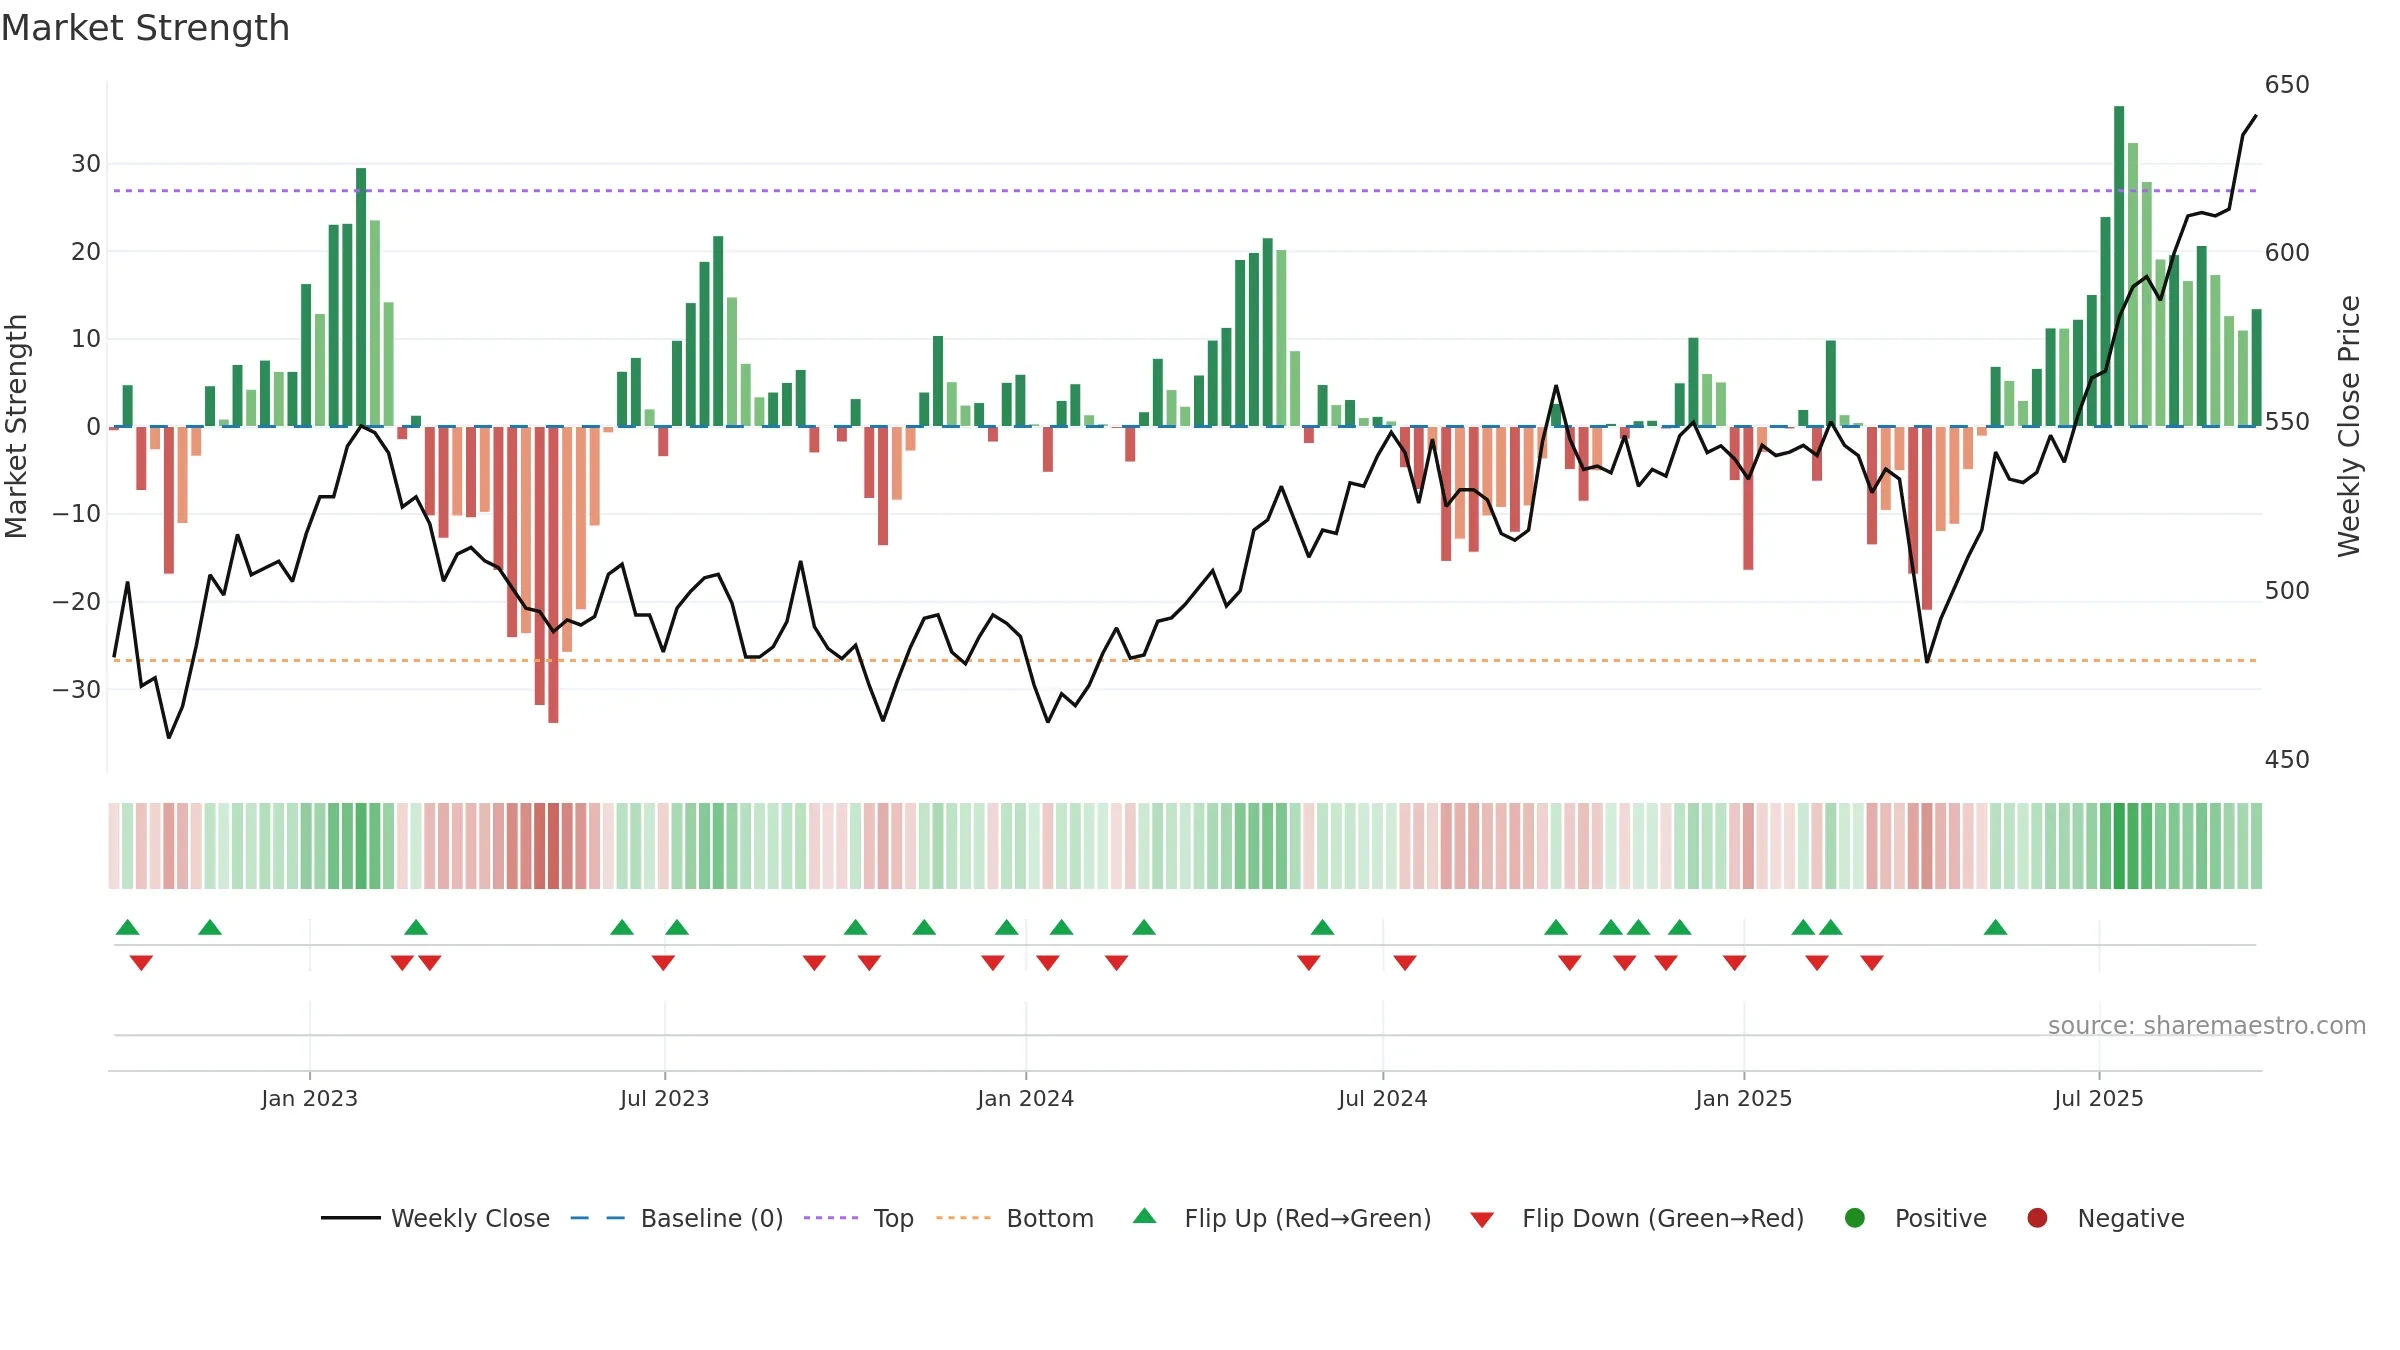Toggle the Bottom legend entry

click(1015, 1218)
